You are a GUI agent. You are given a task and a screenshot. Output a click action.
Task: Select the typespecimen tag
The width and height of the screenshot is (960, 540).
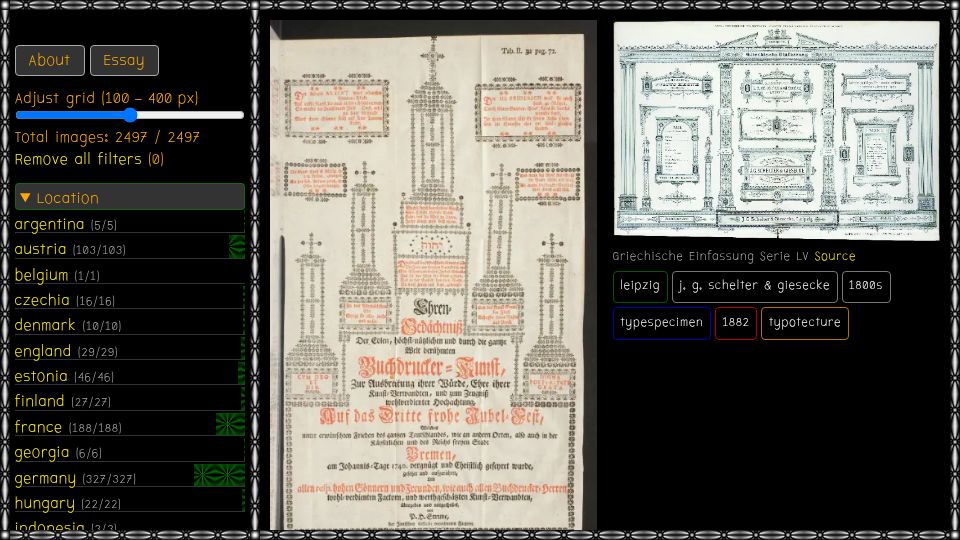(662, 323)
